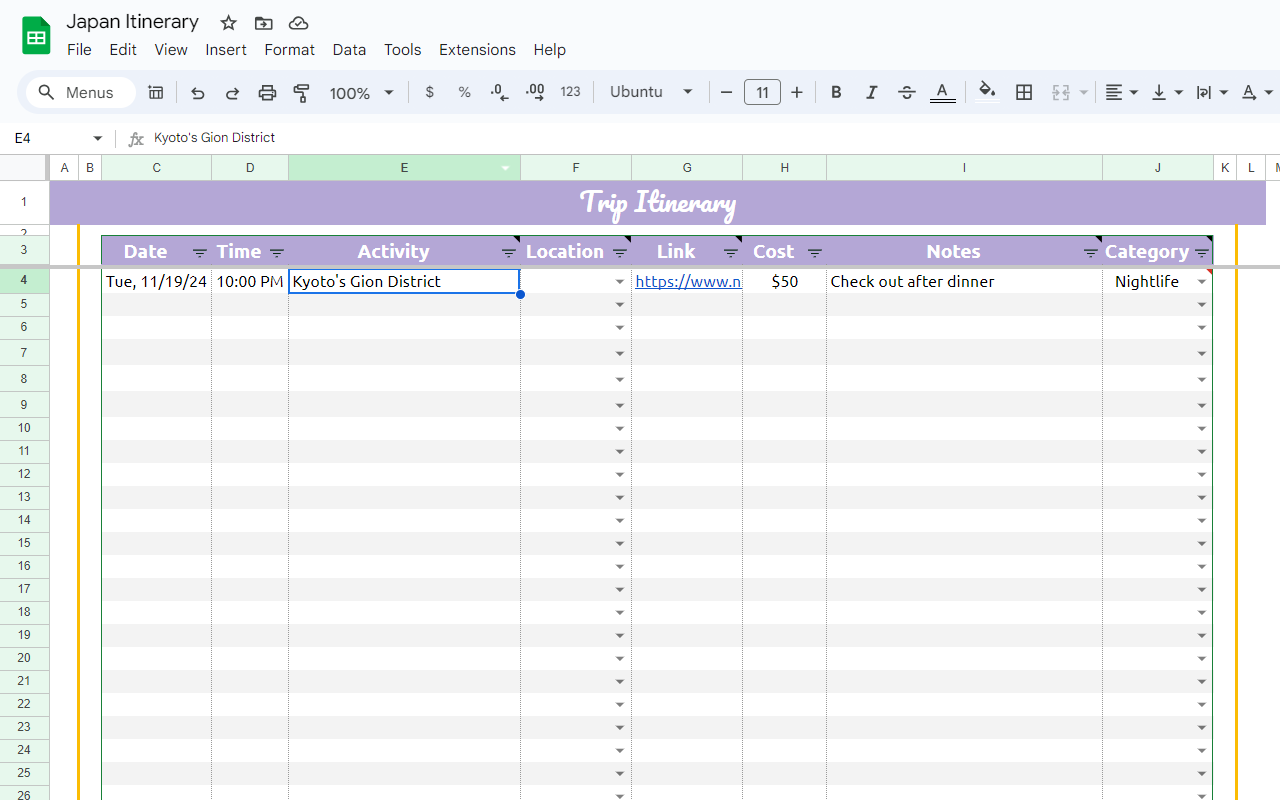Open the Edit menu
This screenshot has width=1280, height=800.
123,49
